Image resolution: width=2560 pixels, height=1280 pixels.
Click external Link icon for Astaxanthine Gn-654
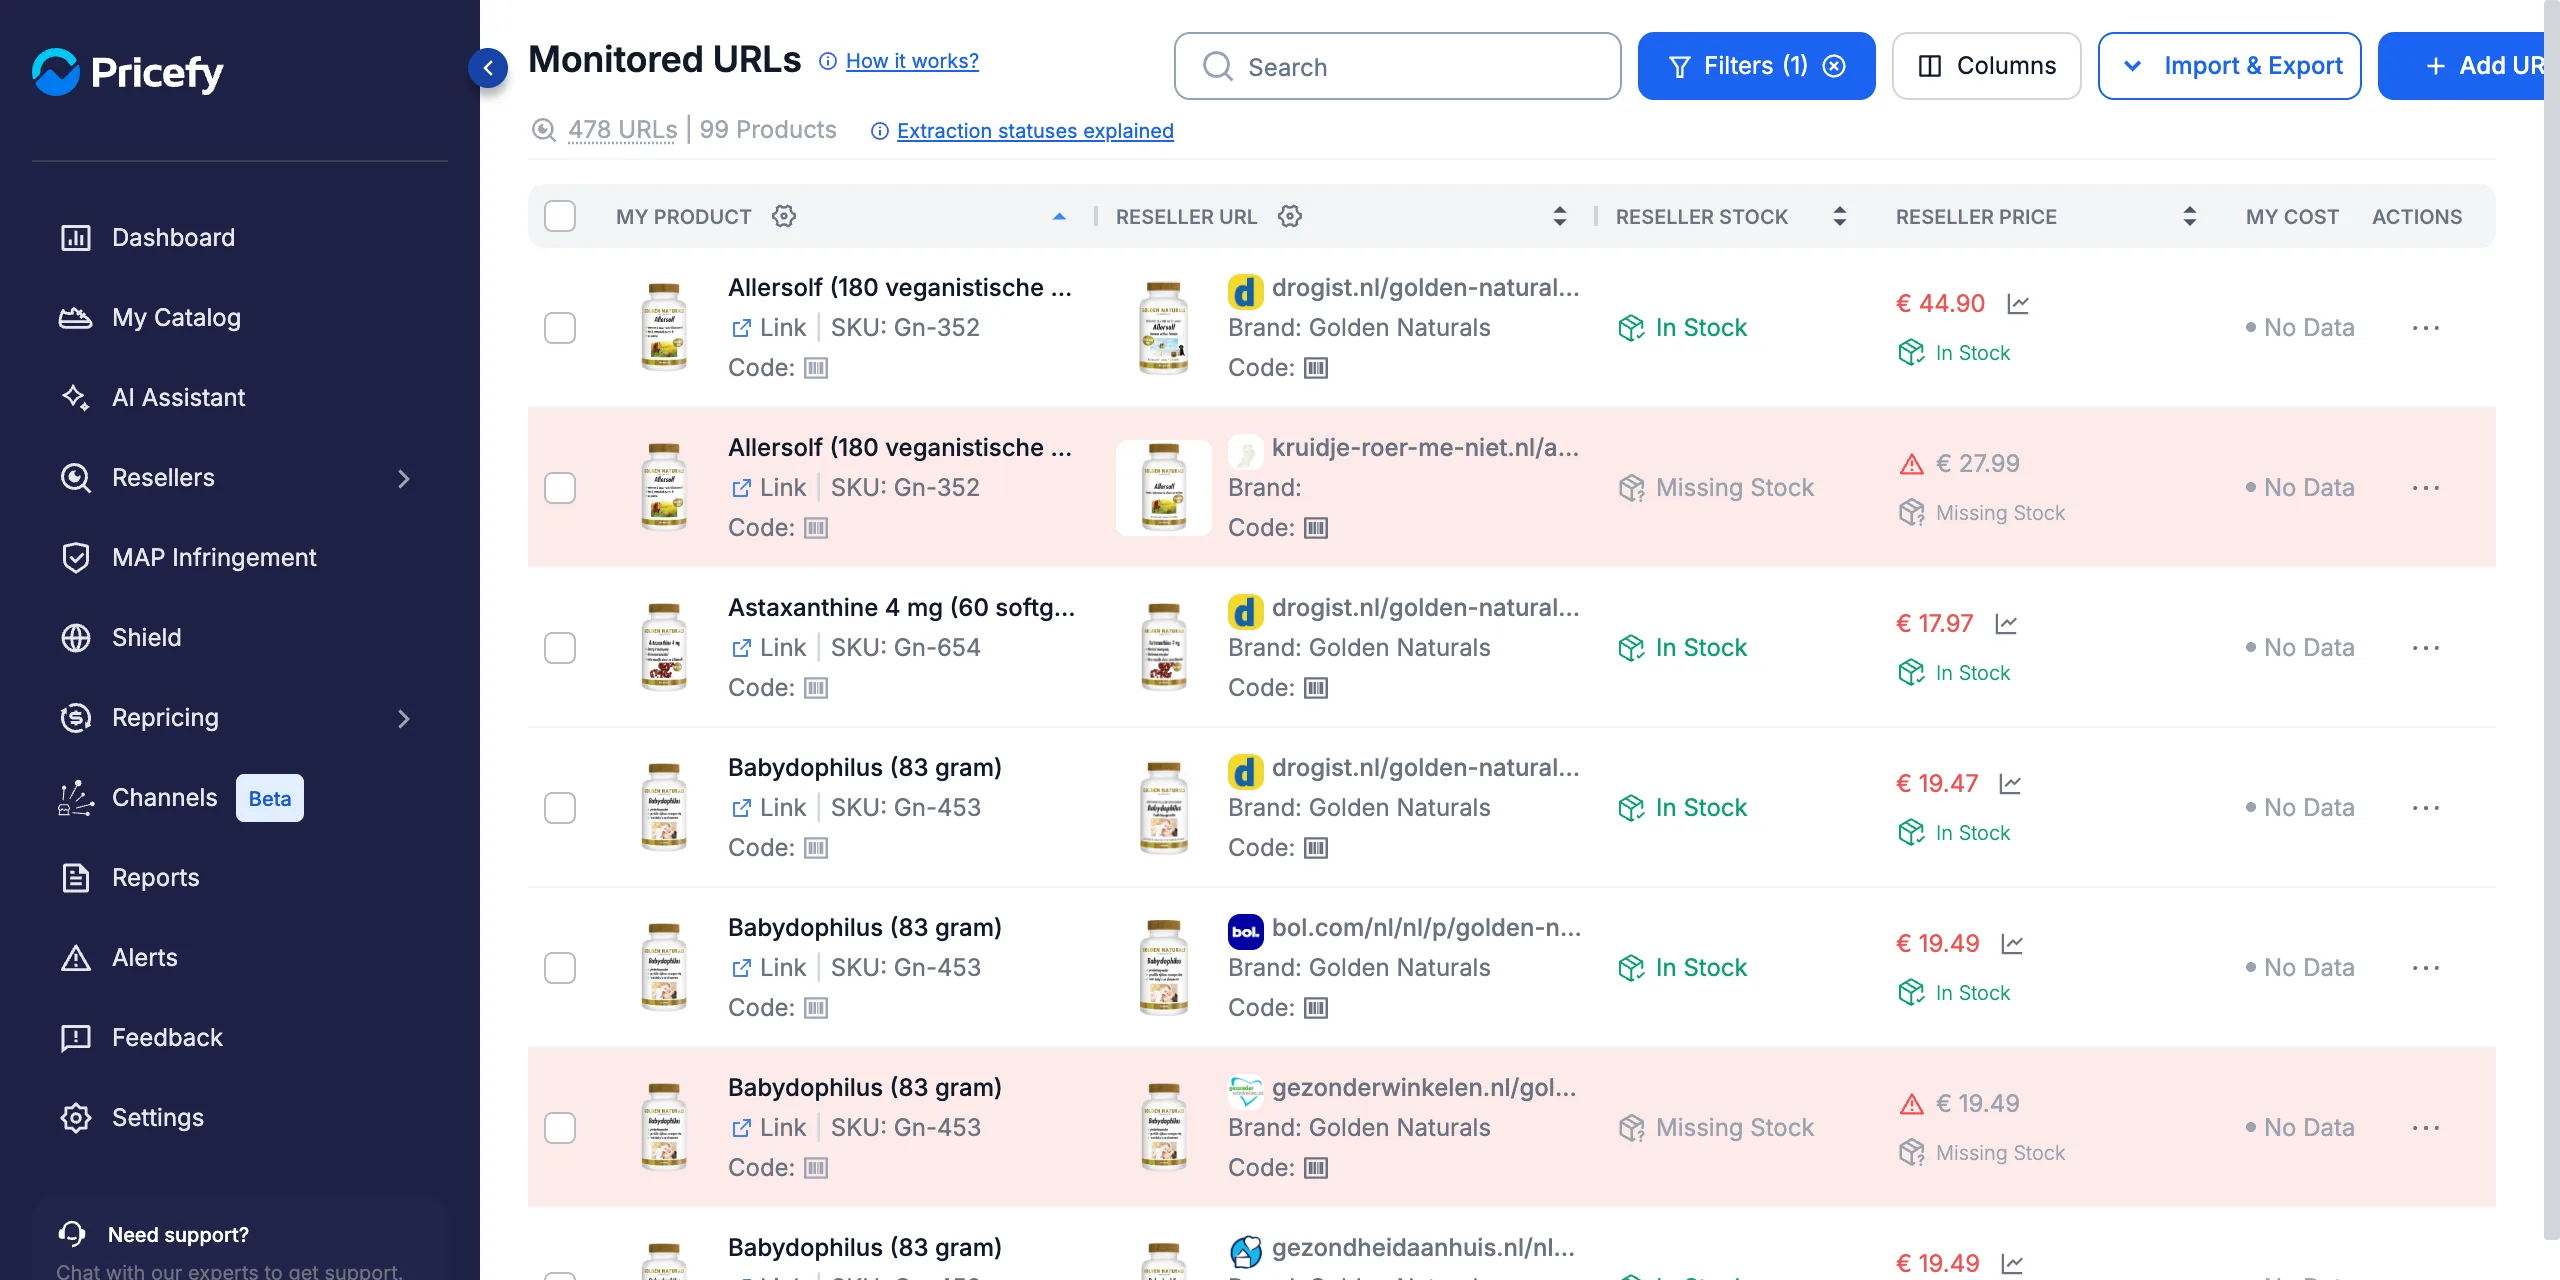(x=741, y=648)
